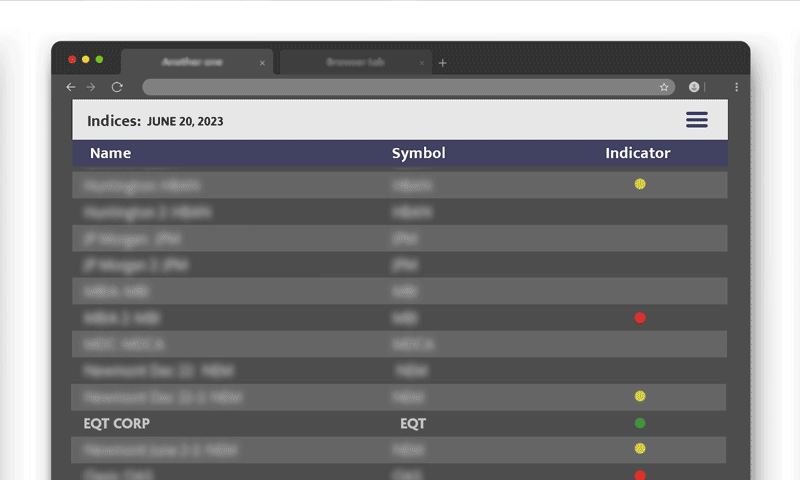
Task: Close the "Browser tab" tab
Action: [x=422, y=63]
